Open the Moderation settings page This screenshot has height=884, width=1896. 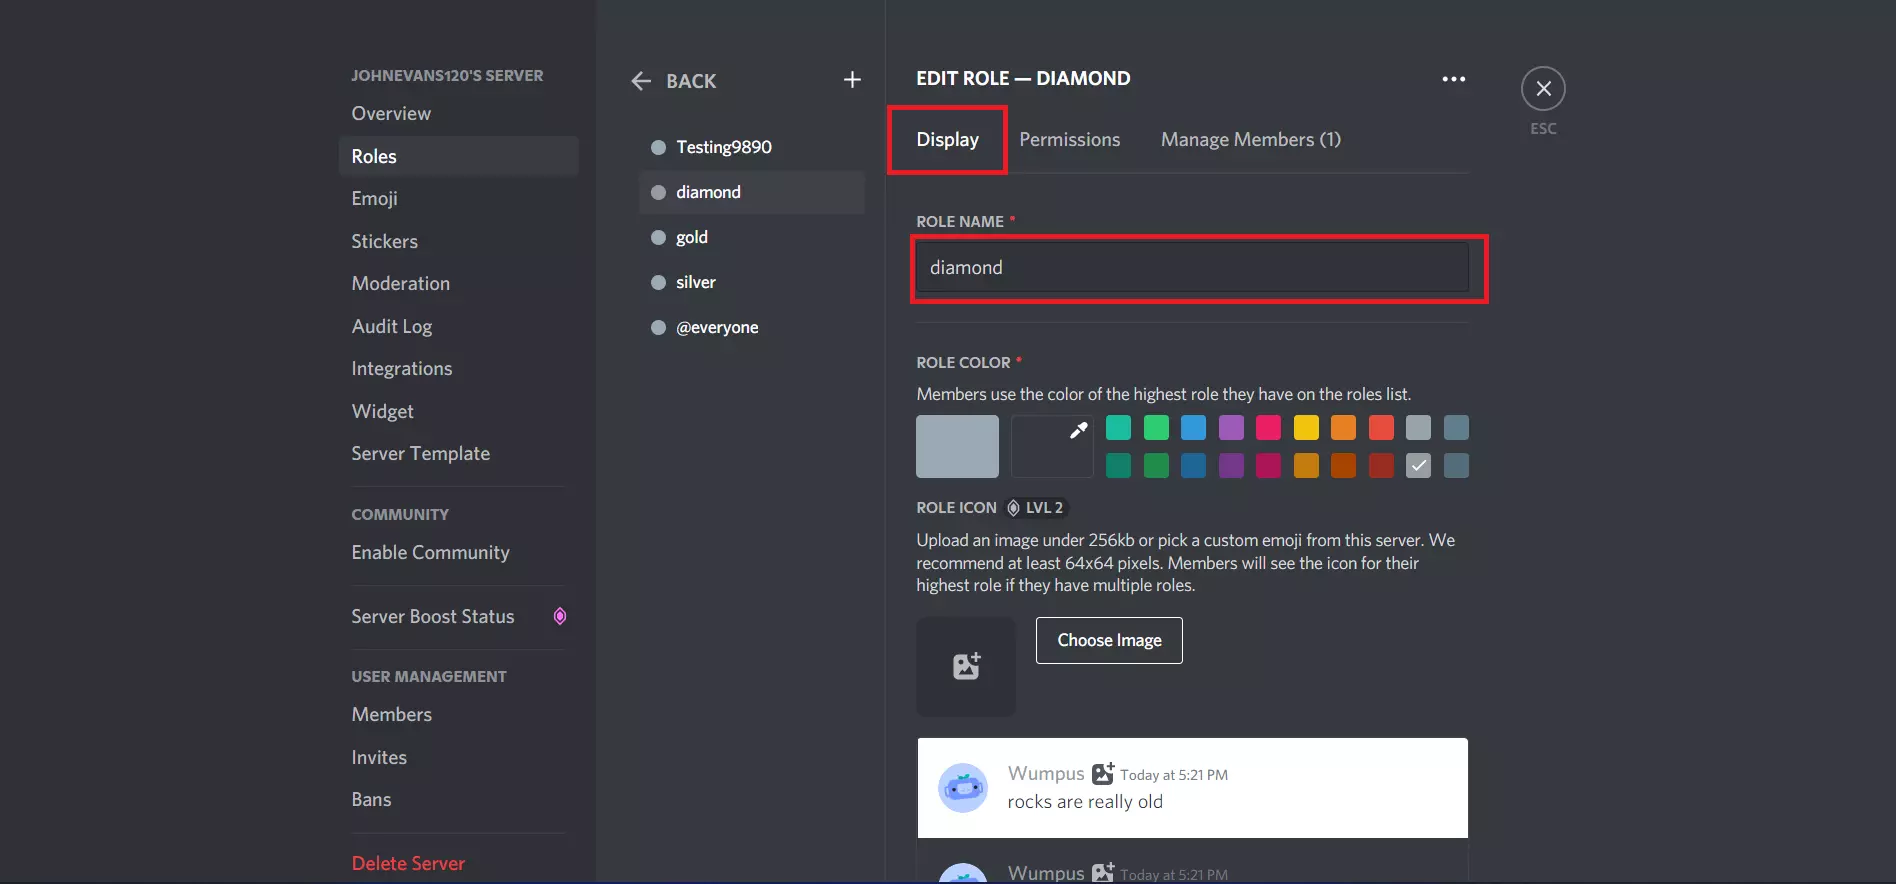(x=459, y=284)
